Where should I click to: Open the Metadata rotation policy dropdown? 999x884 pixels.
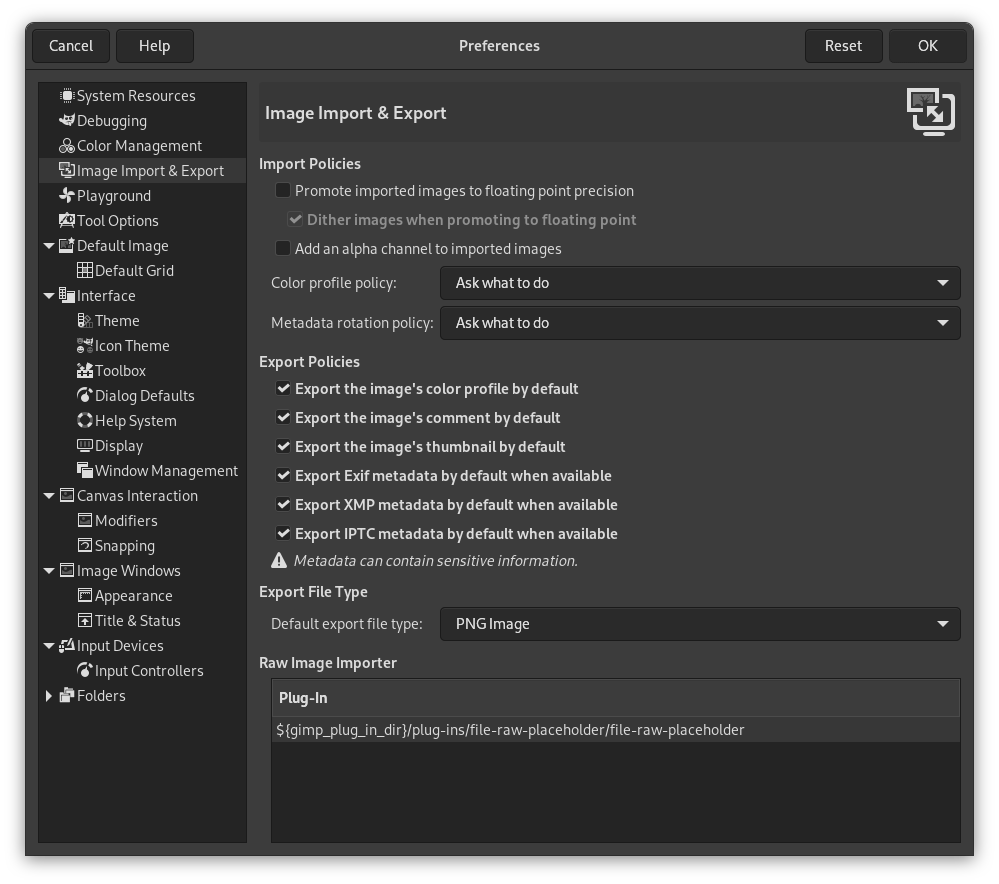pyautogui.click(x=700, y=322)
